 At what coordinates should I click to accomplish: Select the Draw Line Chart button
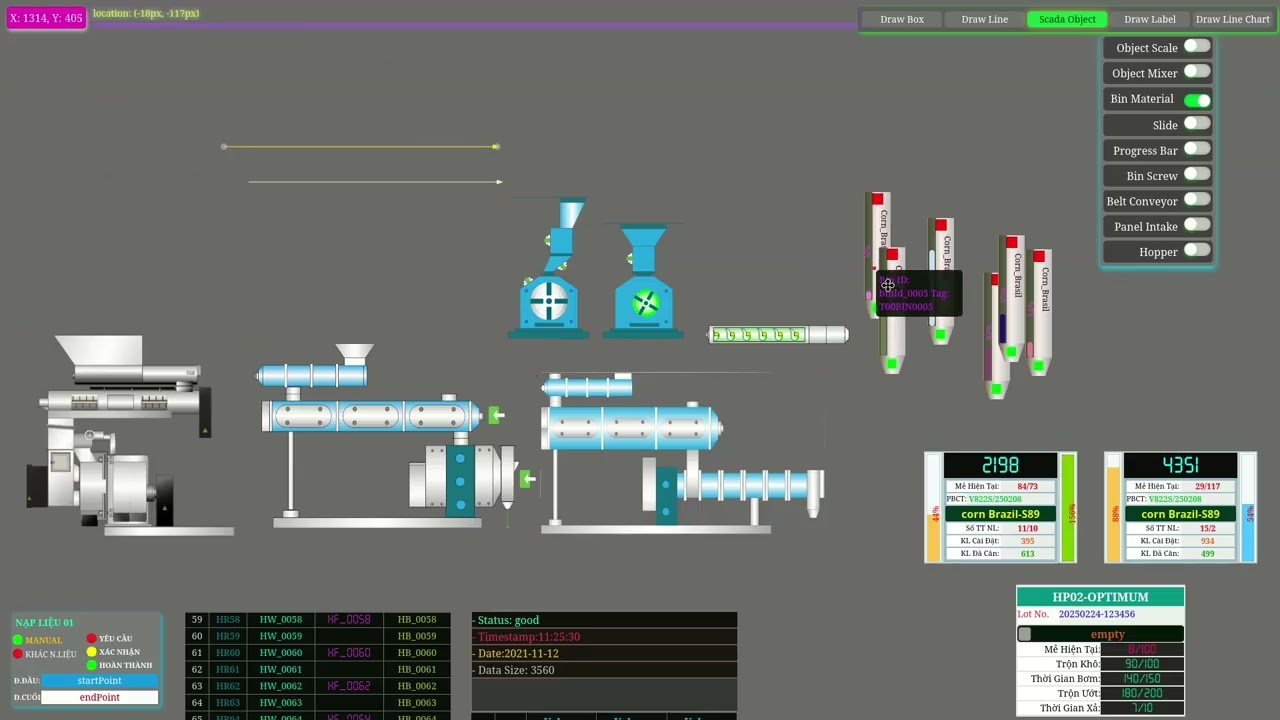coord(1232,19)
